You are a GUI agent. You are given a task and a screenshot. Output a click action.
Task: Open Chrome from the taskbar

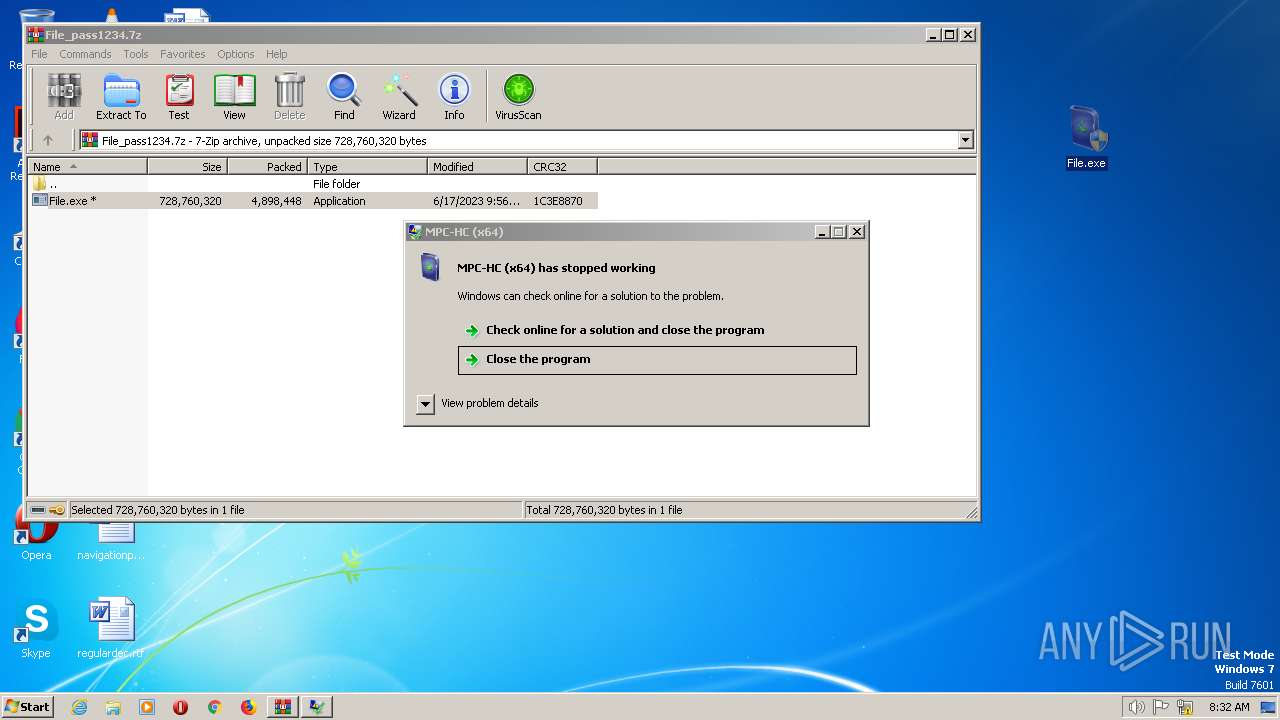pyautogui.click(x=214, y=707)
